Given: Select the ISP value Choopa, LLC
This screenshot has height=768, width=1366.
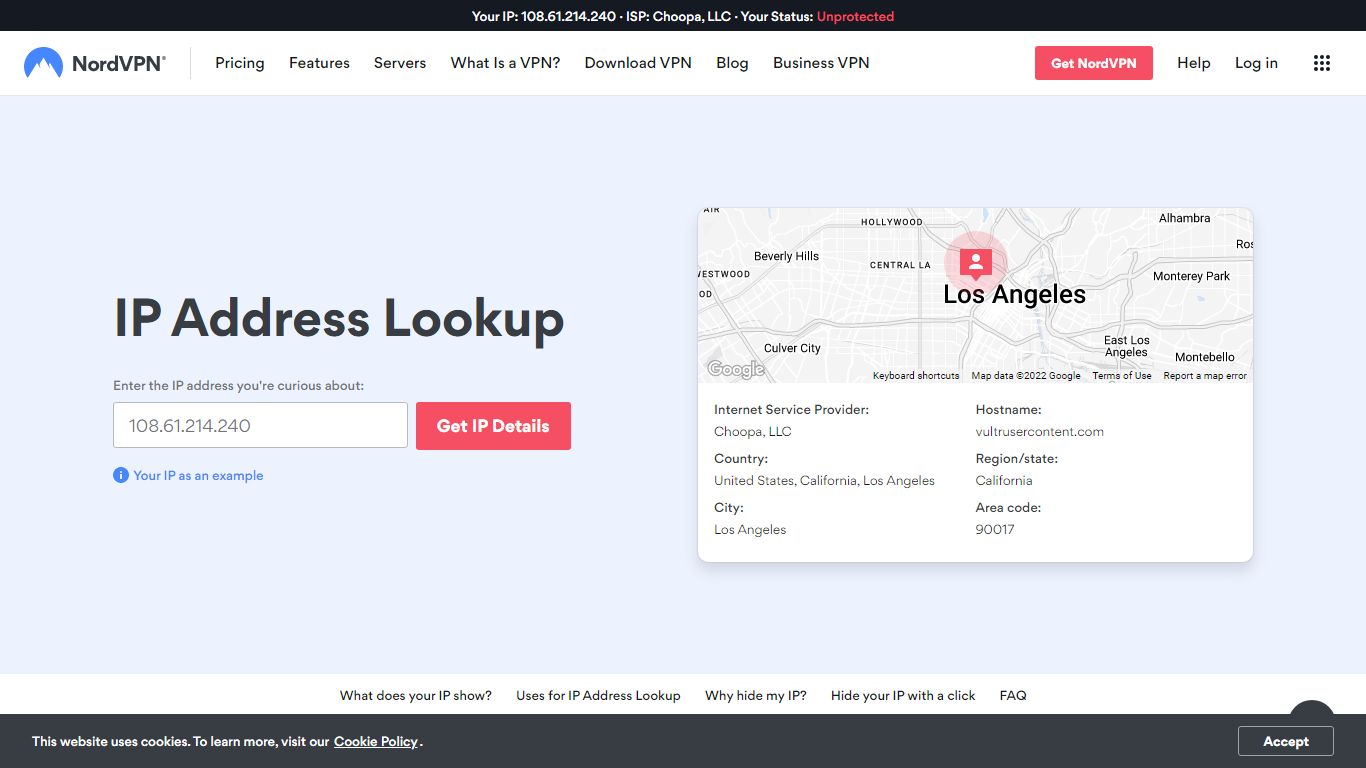Looking at the screenshot, I should 753,432.
